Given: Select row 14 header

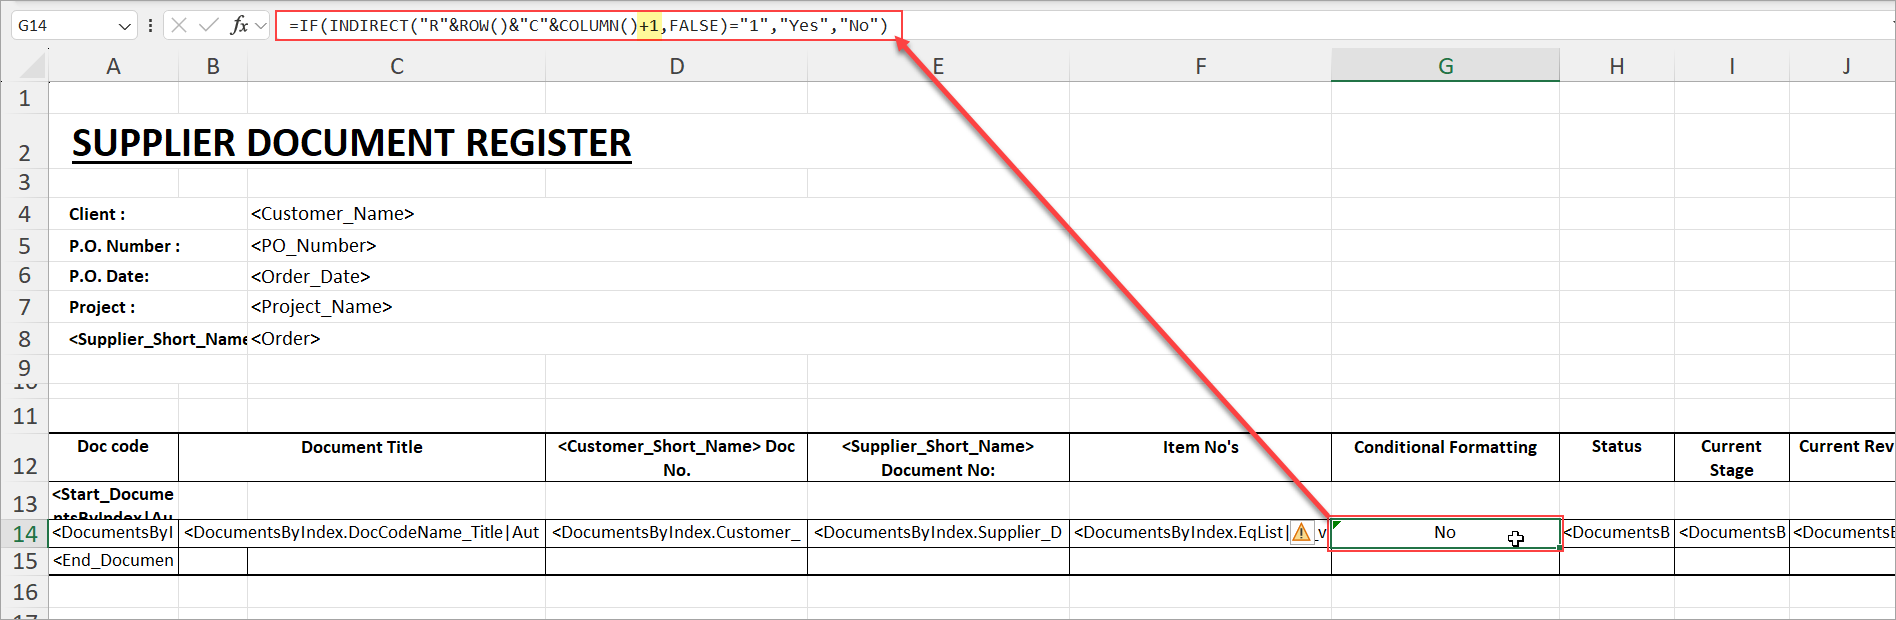Looking at the screenshot, I should [x=24, y=534].
